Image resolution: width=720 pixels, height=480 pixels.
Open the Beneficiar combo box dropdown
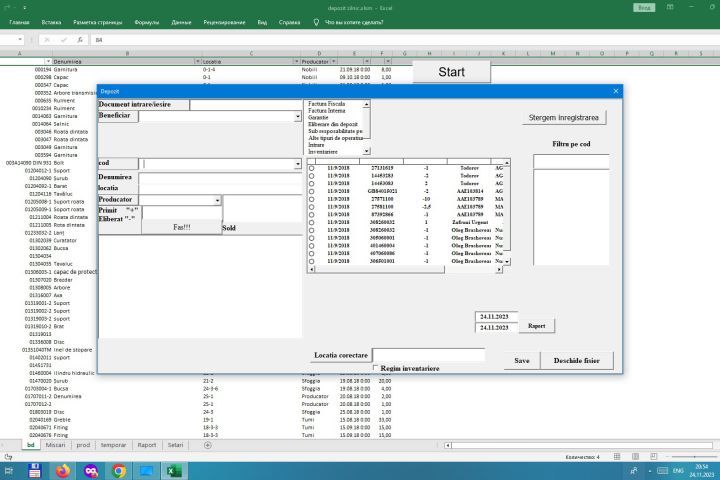pyautogui.click(x=298, y=117)
